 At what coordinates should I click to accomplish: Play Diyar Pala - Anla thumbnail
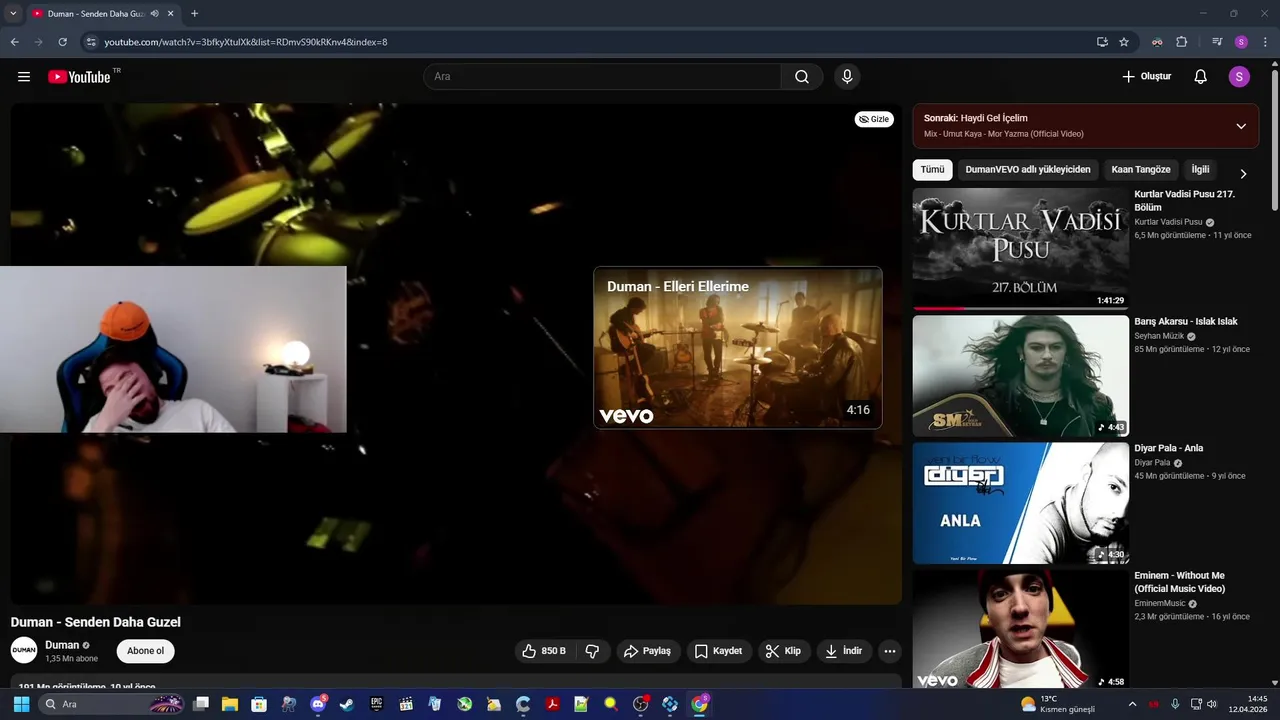pyautogui.click(x=1021, y=503)
